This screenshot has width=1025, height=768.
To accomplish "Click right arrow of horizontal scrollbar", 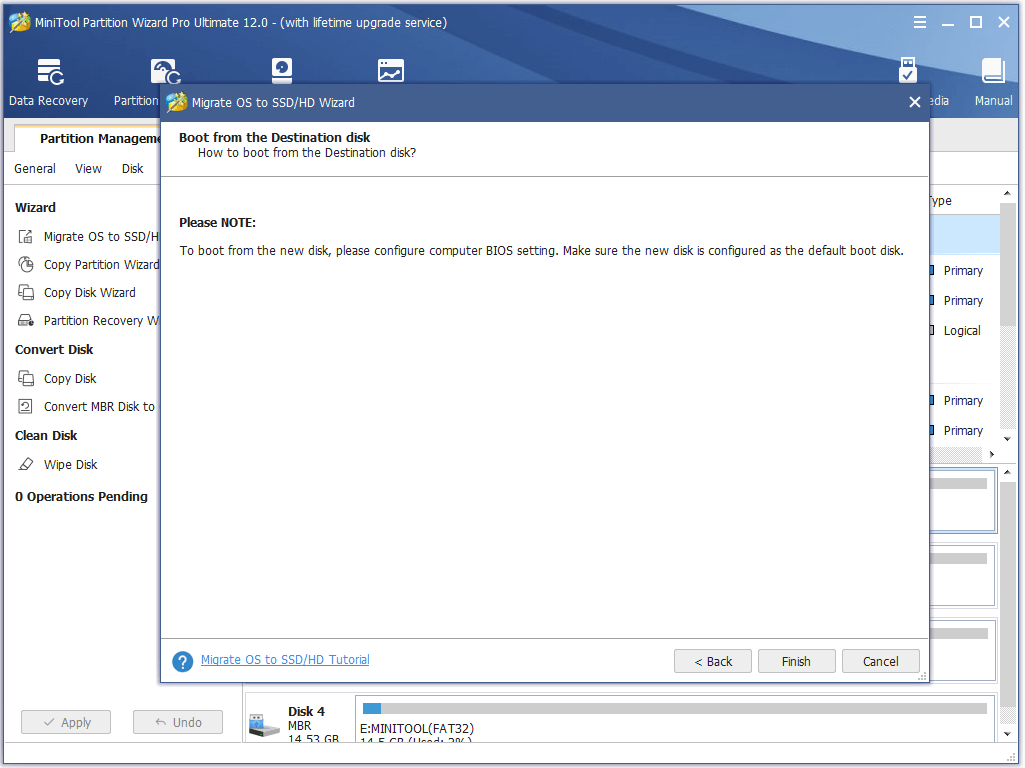I will (x=992, y=454).
